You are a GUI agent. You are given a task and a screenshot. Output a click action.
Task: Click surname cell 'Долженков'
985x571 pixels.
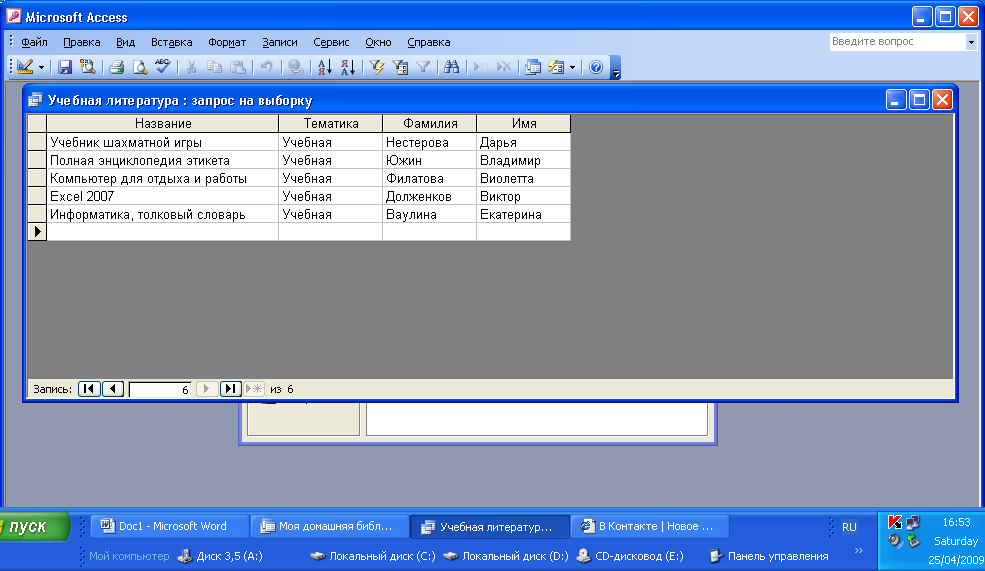point(430,196)
